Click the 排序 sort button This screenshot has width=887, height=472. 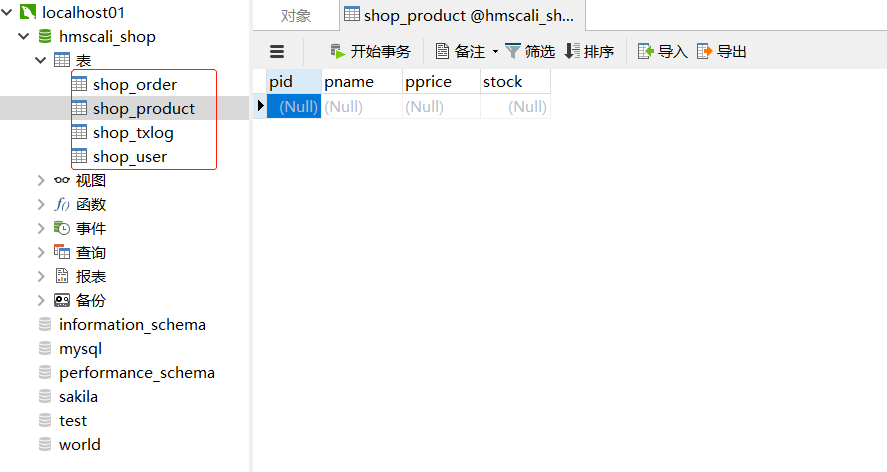pos(589,52)
